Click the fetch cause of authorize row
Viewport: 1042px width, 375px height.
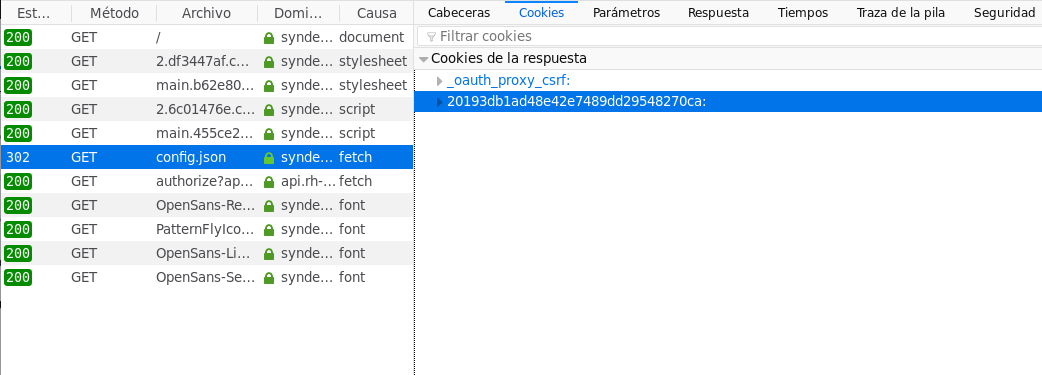tap(356, 181)
